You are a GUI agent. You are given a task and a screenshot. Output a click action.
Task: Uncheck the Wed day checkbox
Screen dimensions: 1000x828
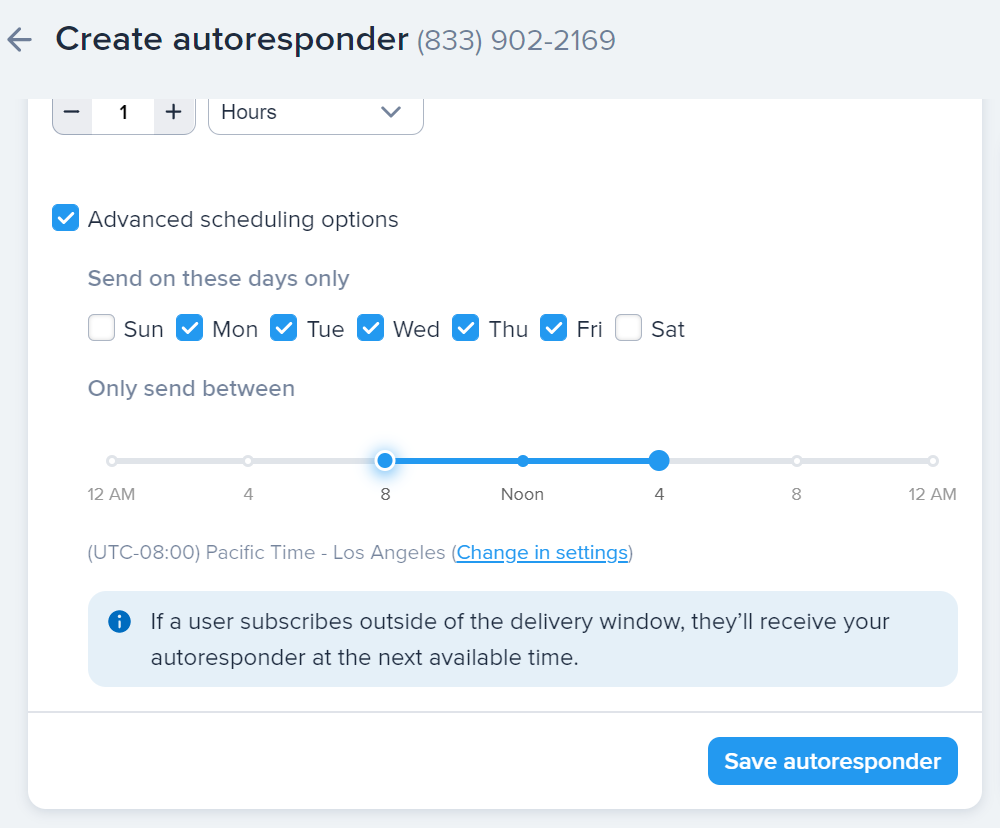[x=371, y=328]
